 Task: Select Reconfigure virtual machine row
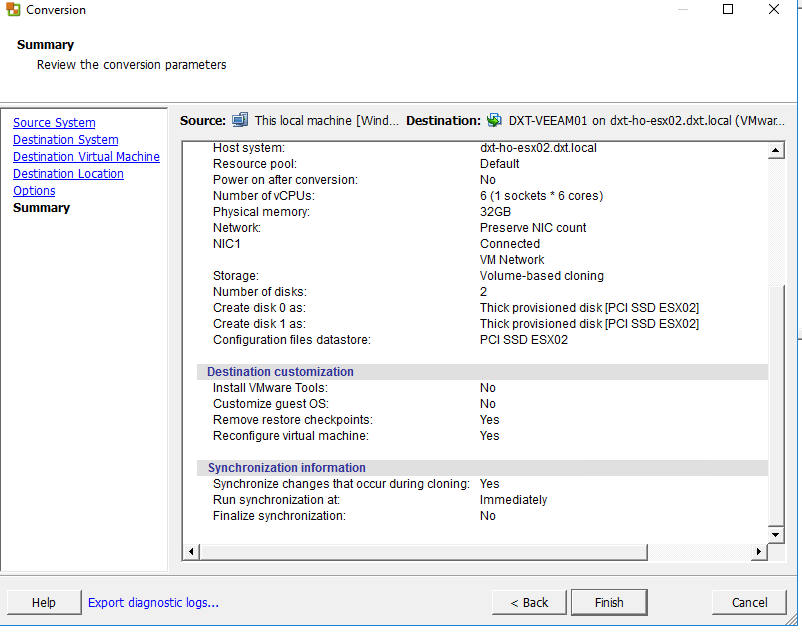(x=481, y=436)
